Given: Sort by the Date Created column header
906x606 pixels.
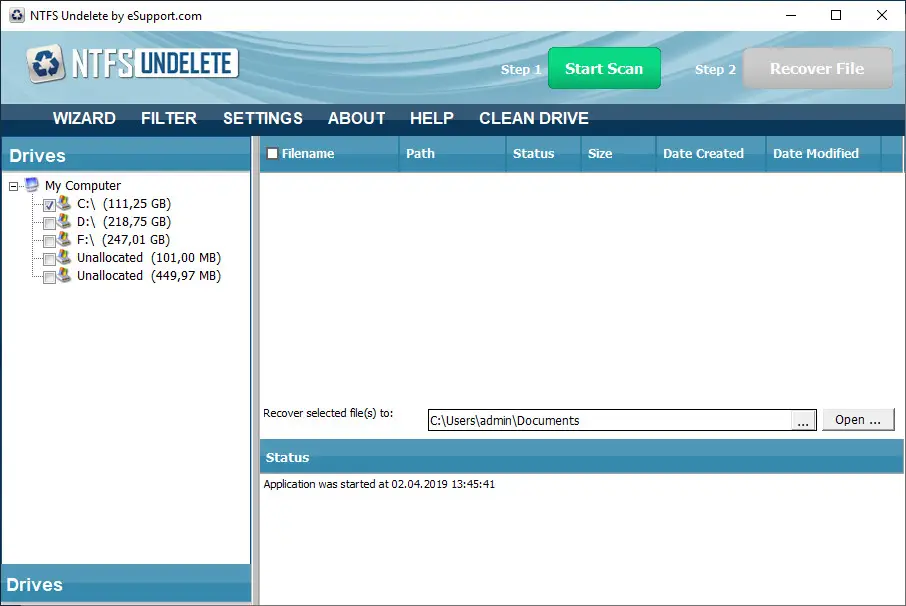Looking at the screenshot, I should coord(711,154).
